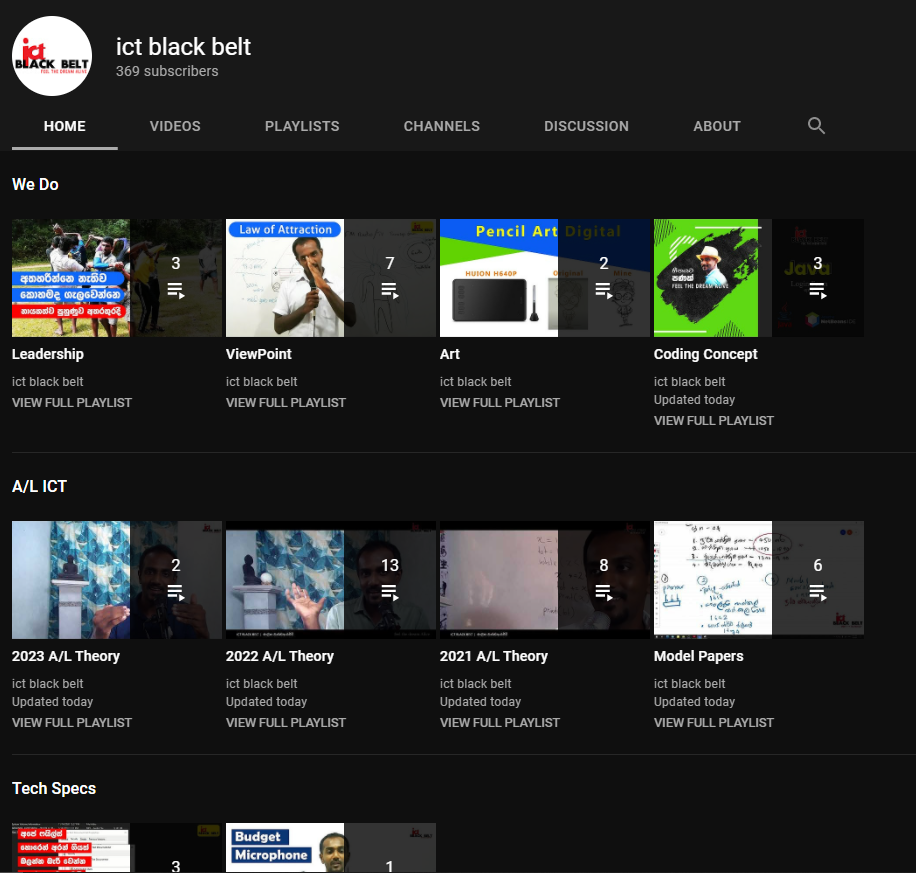
Task: Click the We Do section heading
Action: pyautogui.click(x=35, y=185)
